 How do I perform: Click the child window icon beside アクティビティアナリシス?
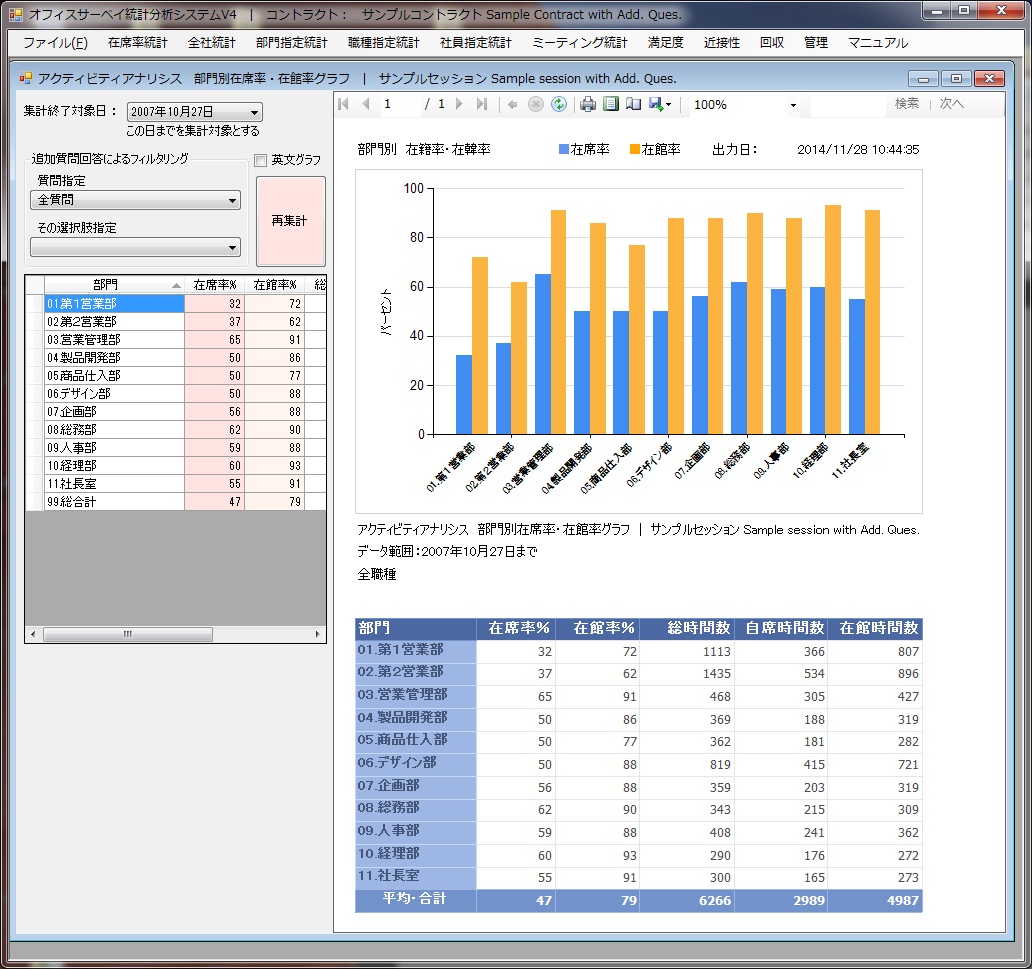26,78
